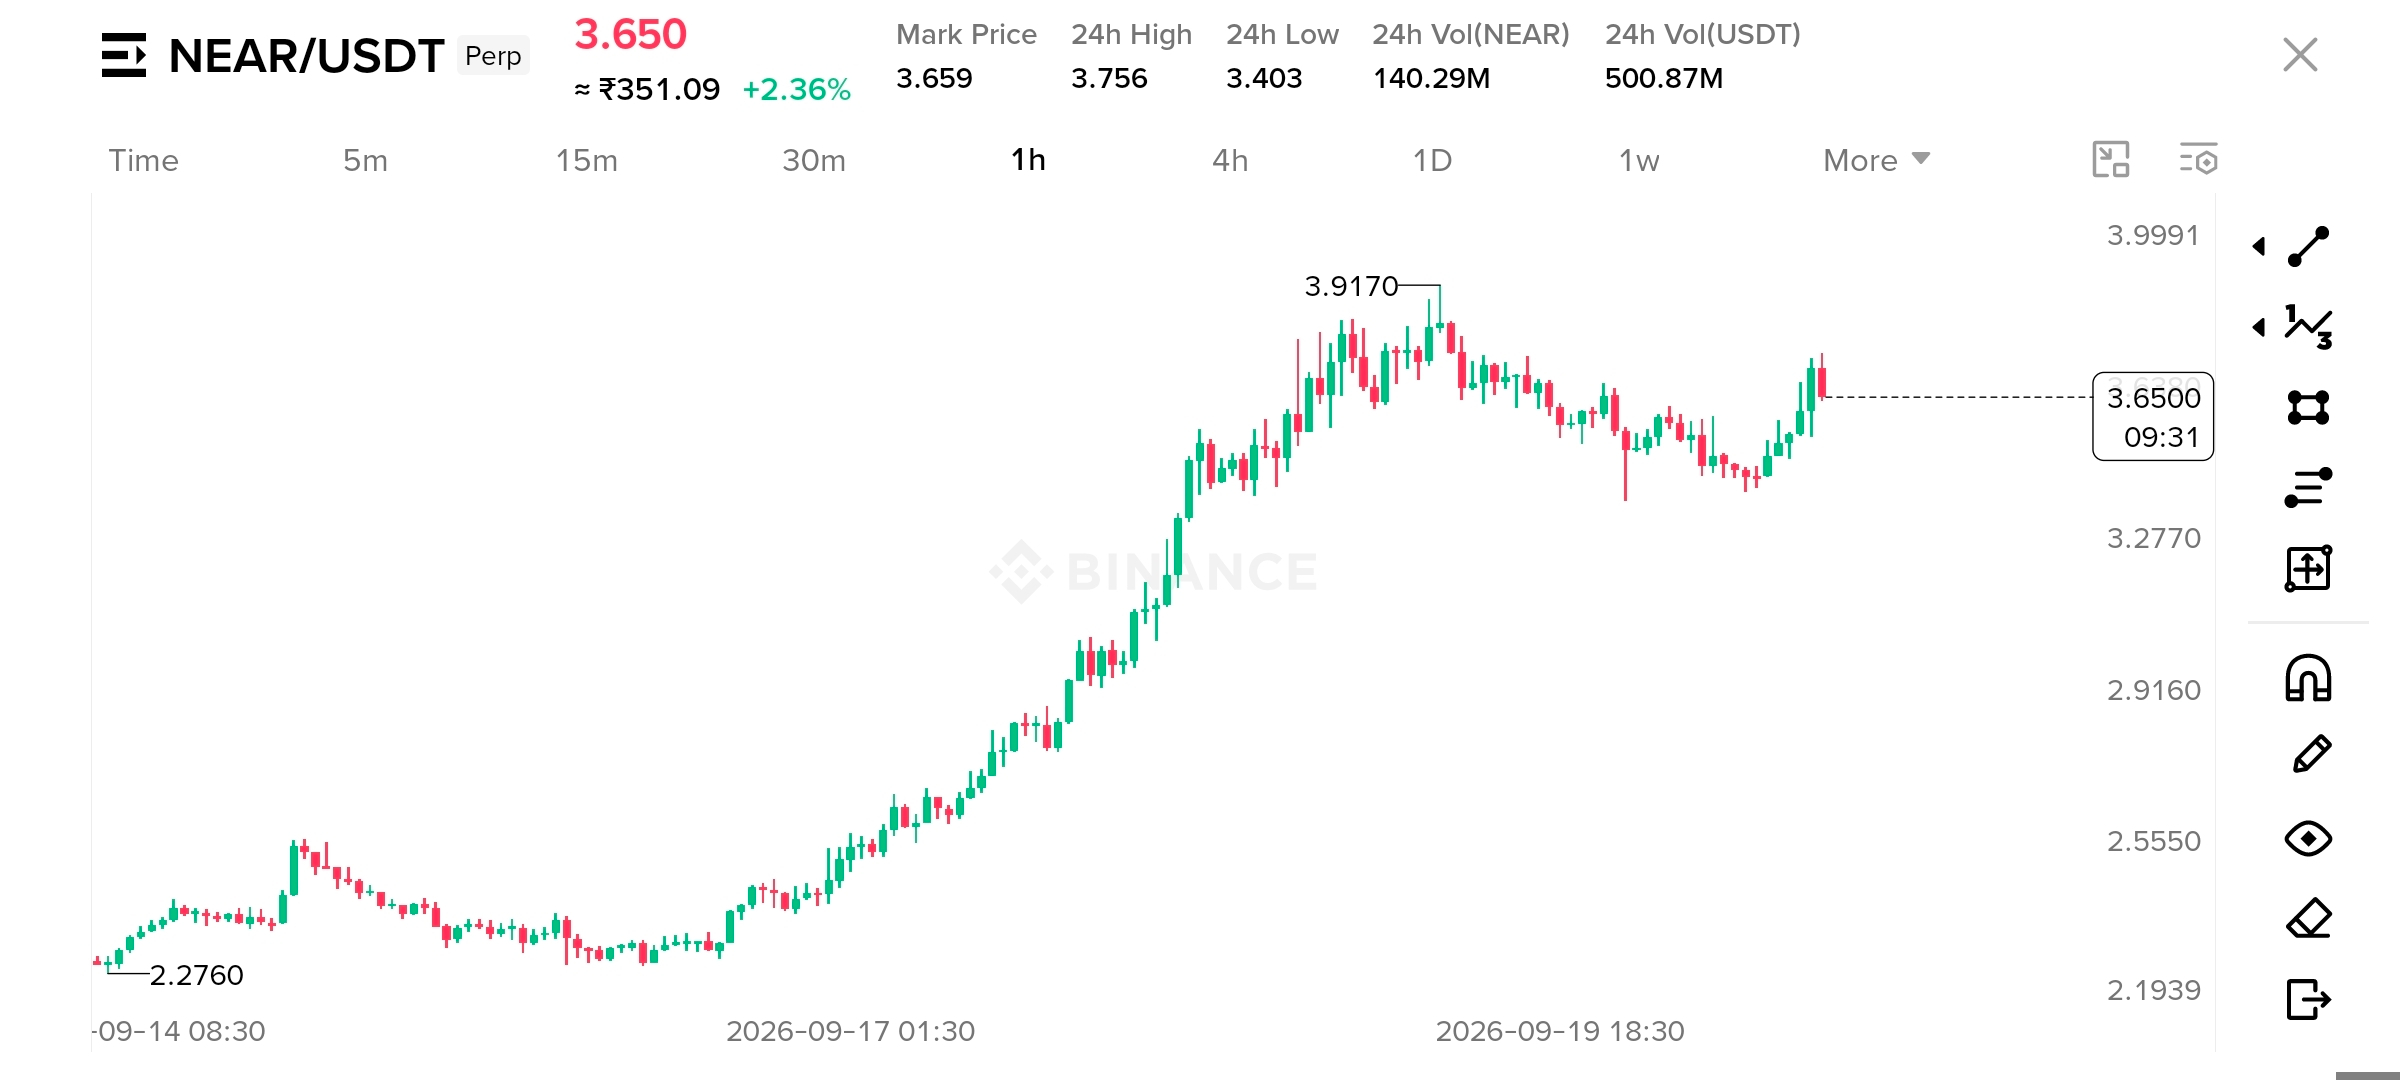Screen dimensions: 2400x1080
Task: Expand line tool options arrow
Action: coord(2259,246)
